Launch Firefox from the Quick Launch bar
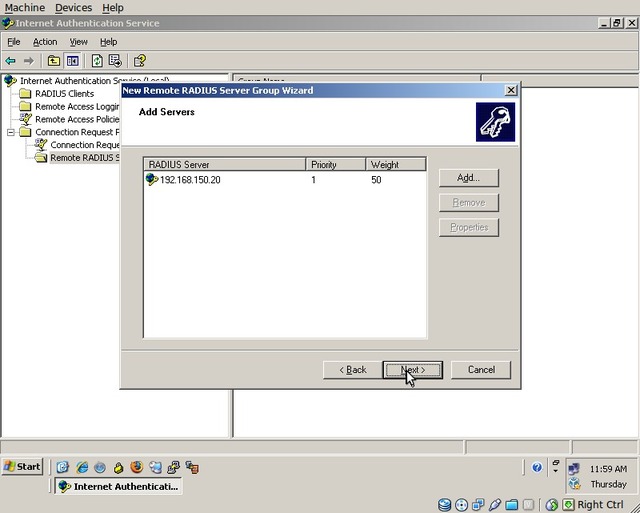Viewport: 640px width, 513px height. [x=136, y=467]
